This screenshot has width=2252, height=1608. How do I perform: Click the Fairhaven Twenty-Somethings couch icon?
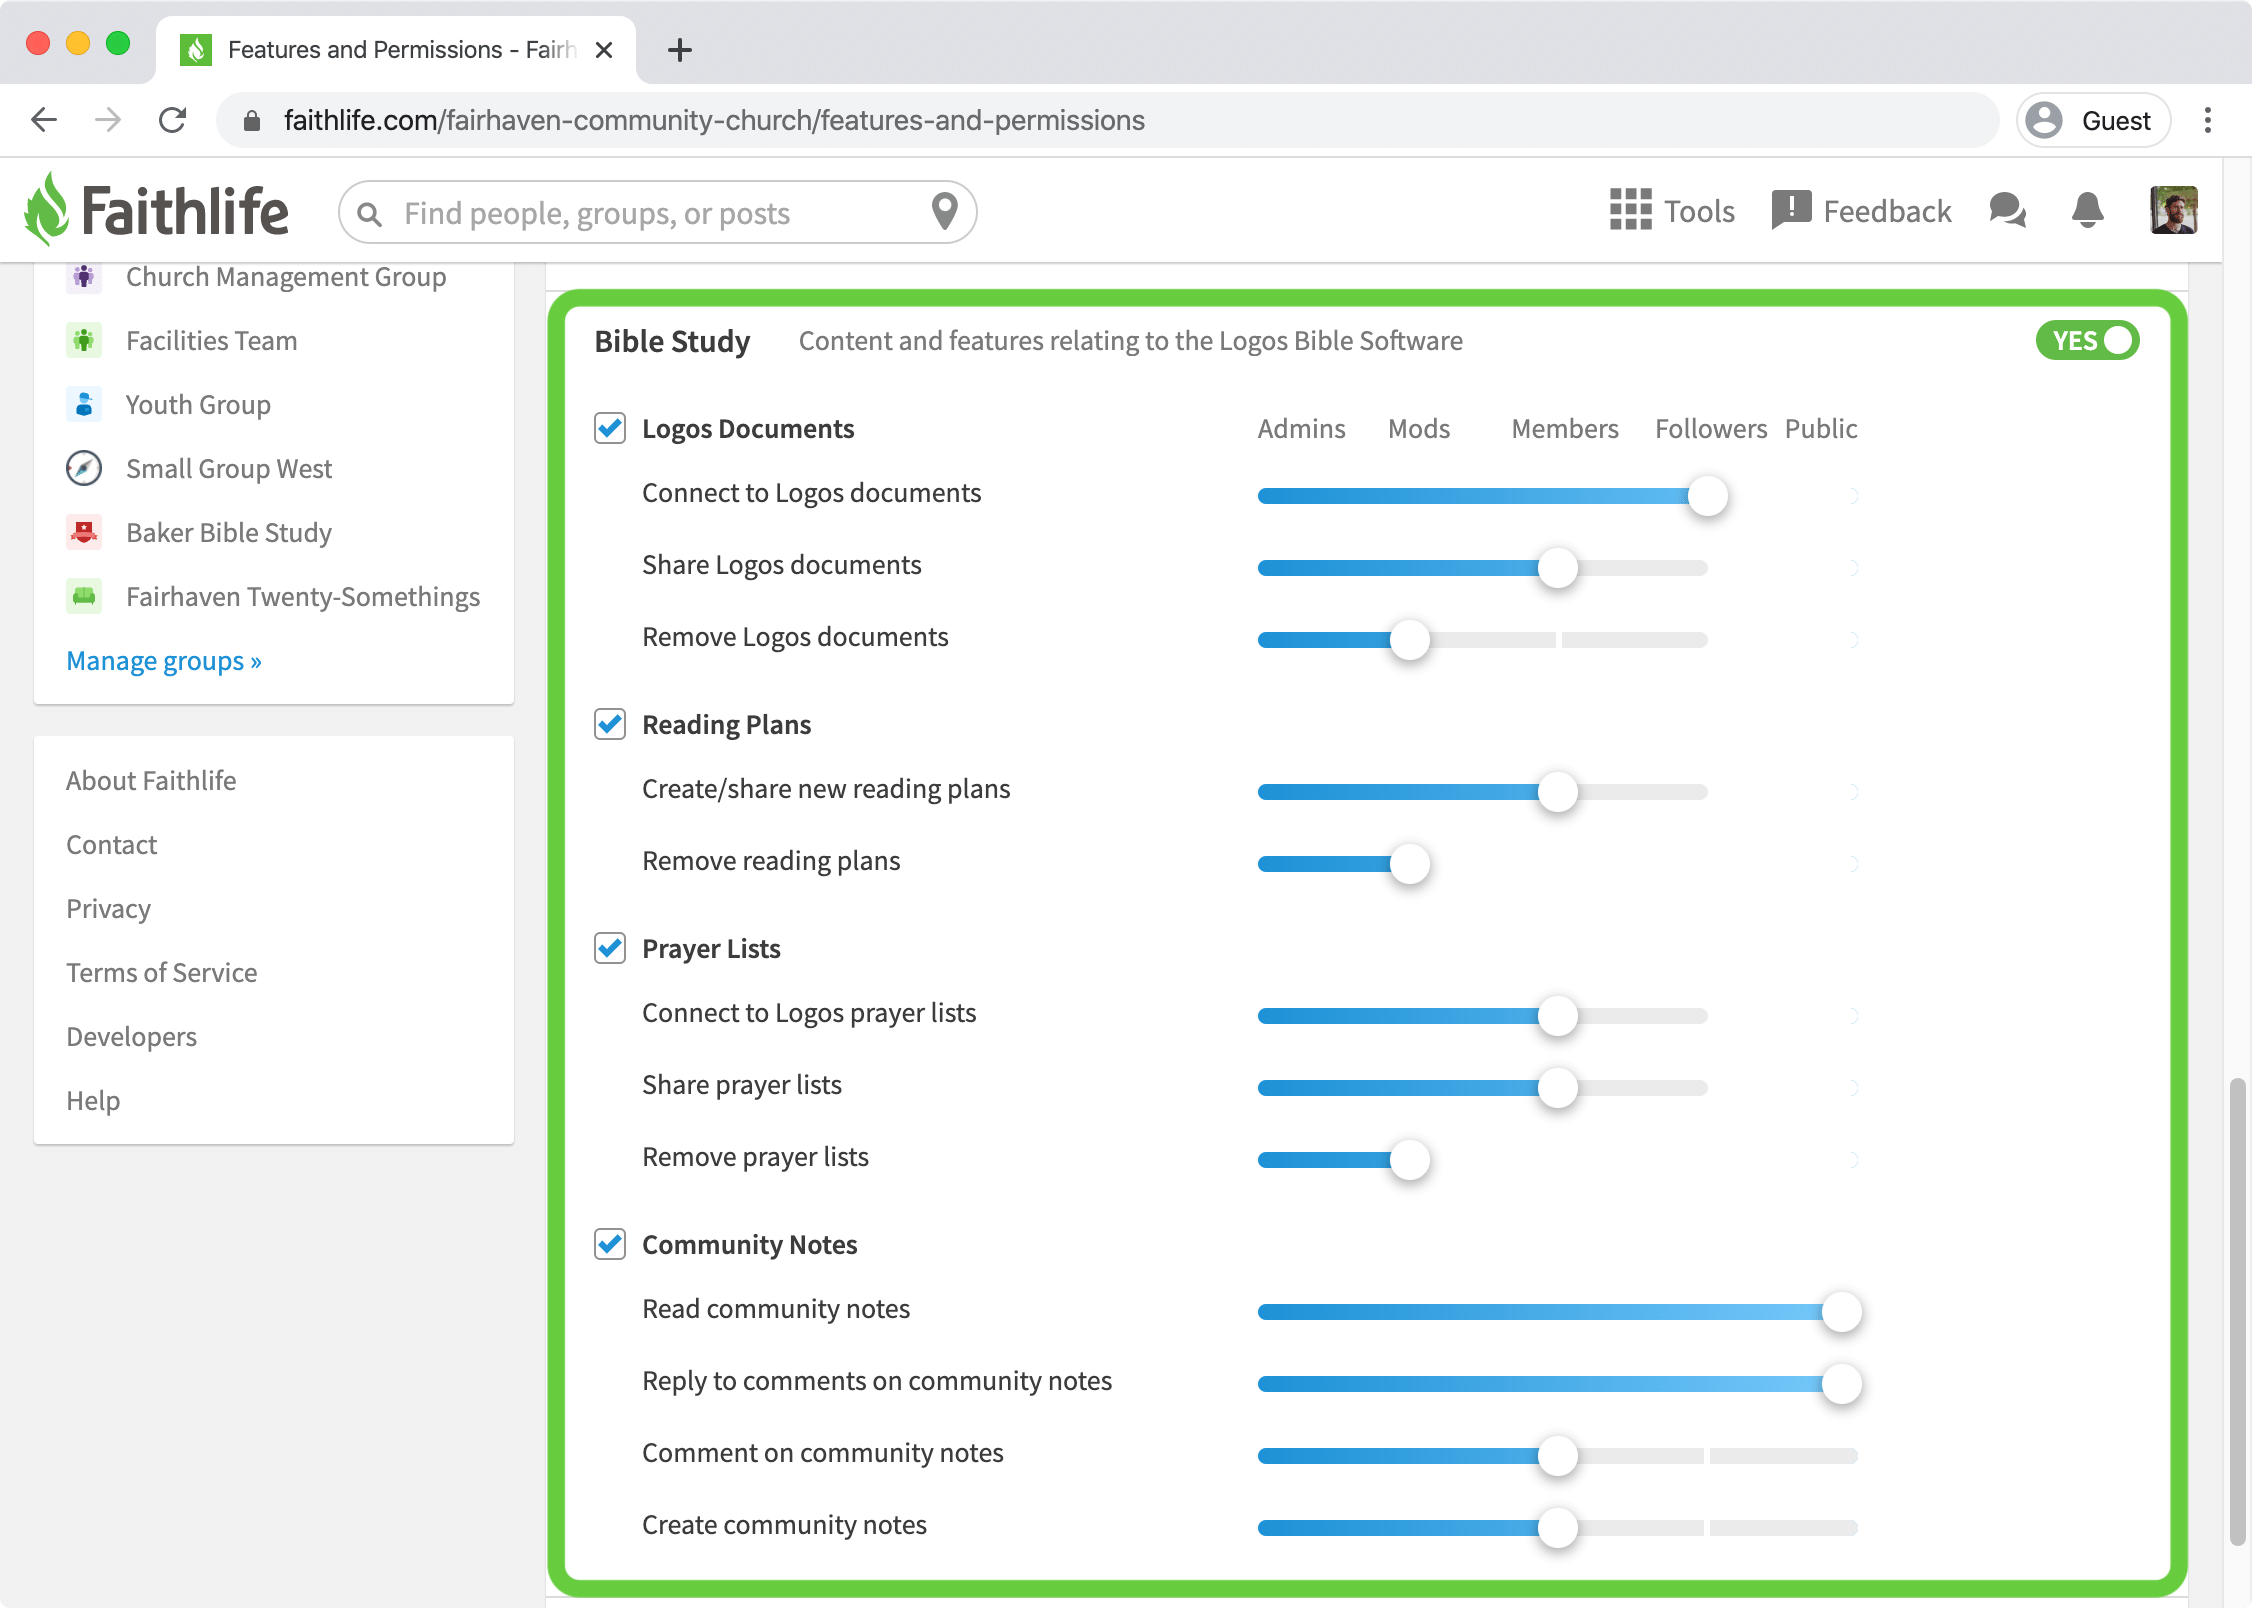pos(84,596)
